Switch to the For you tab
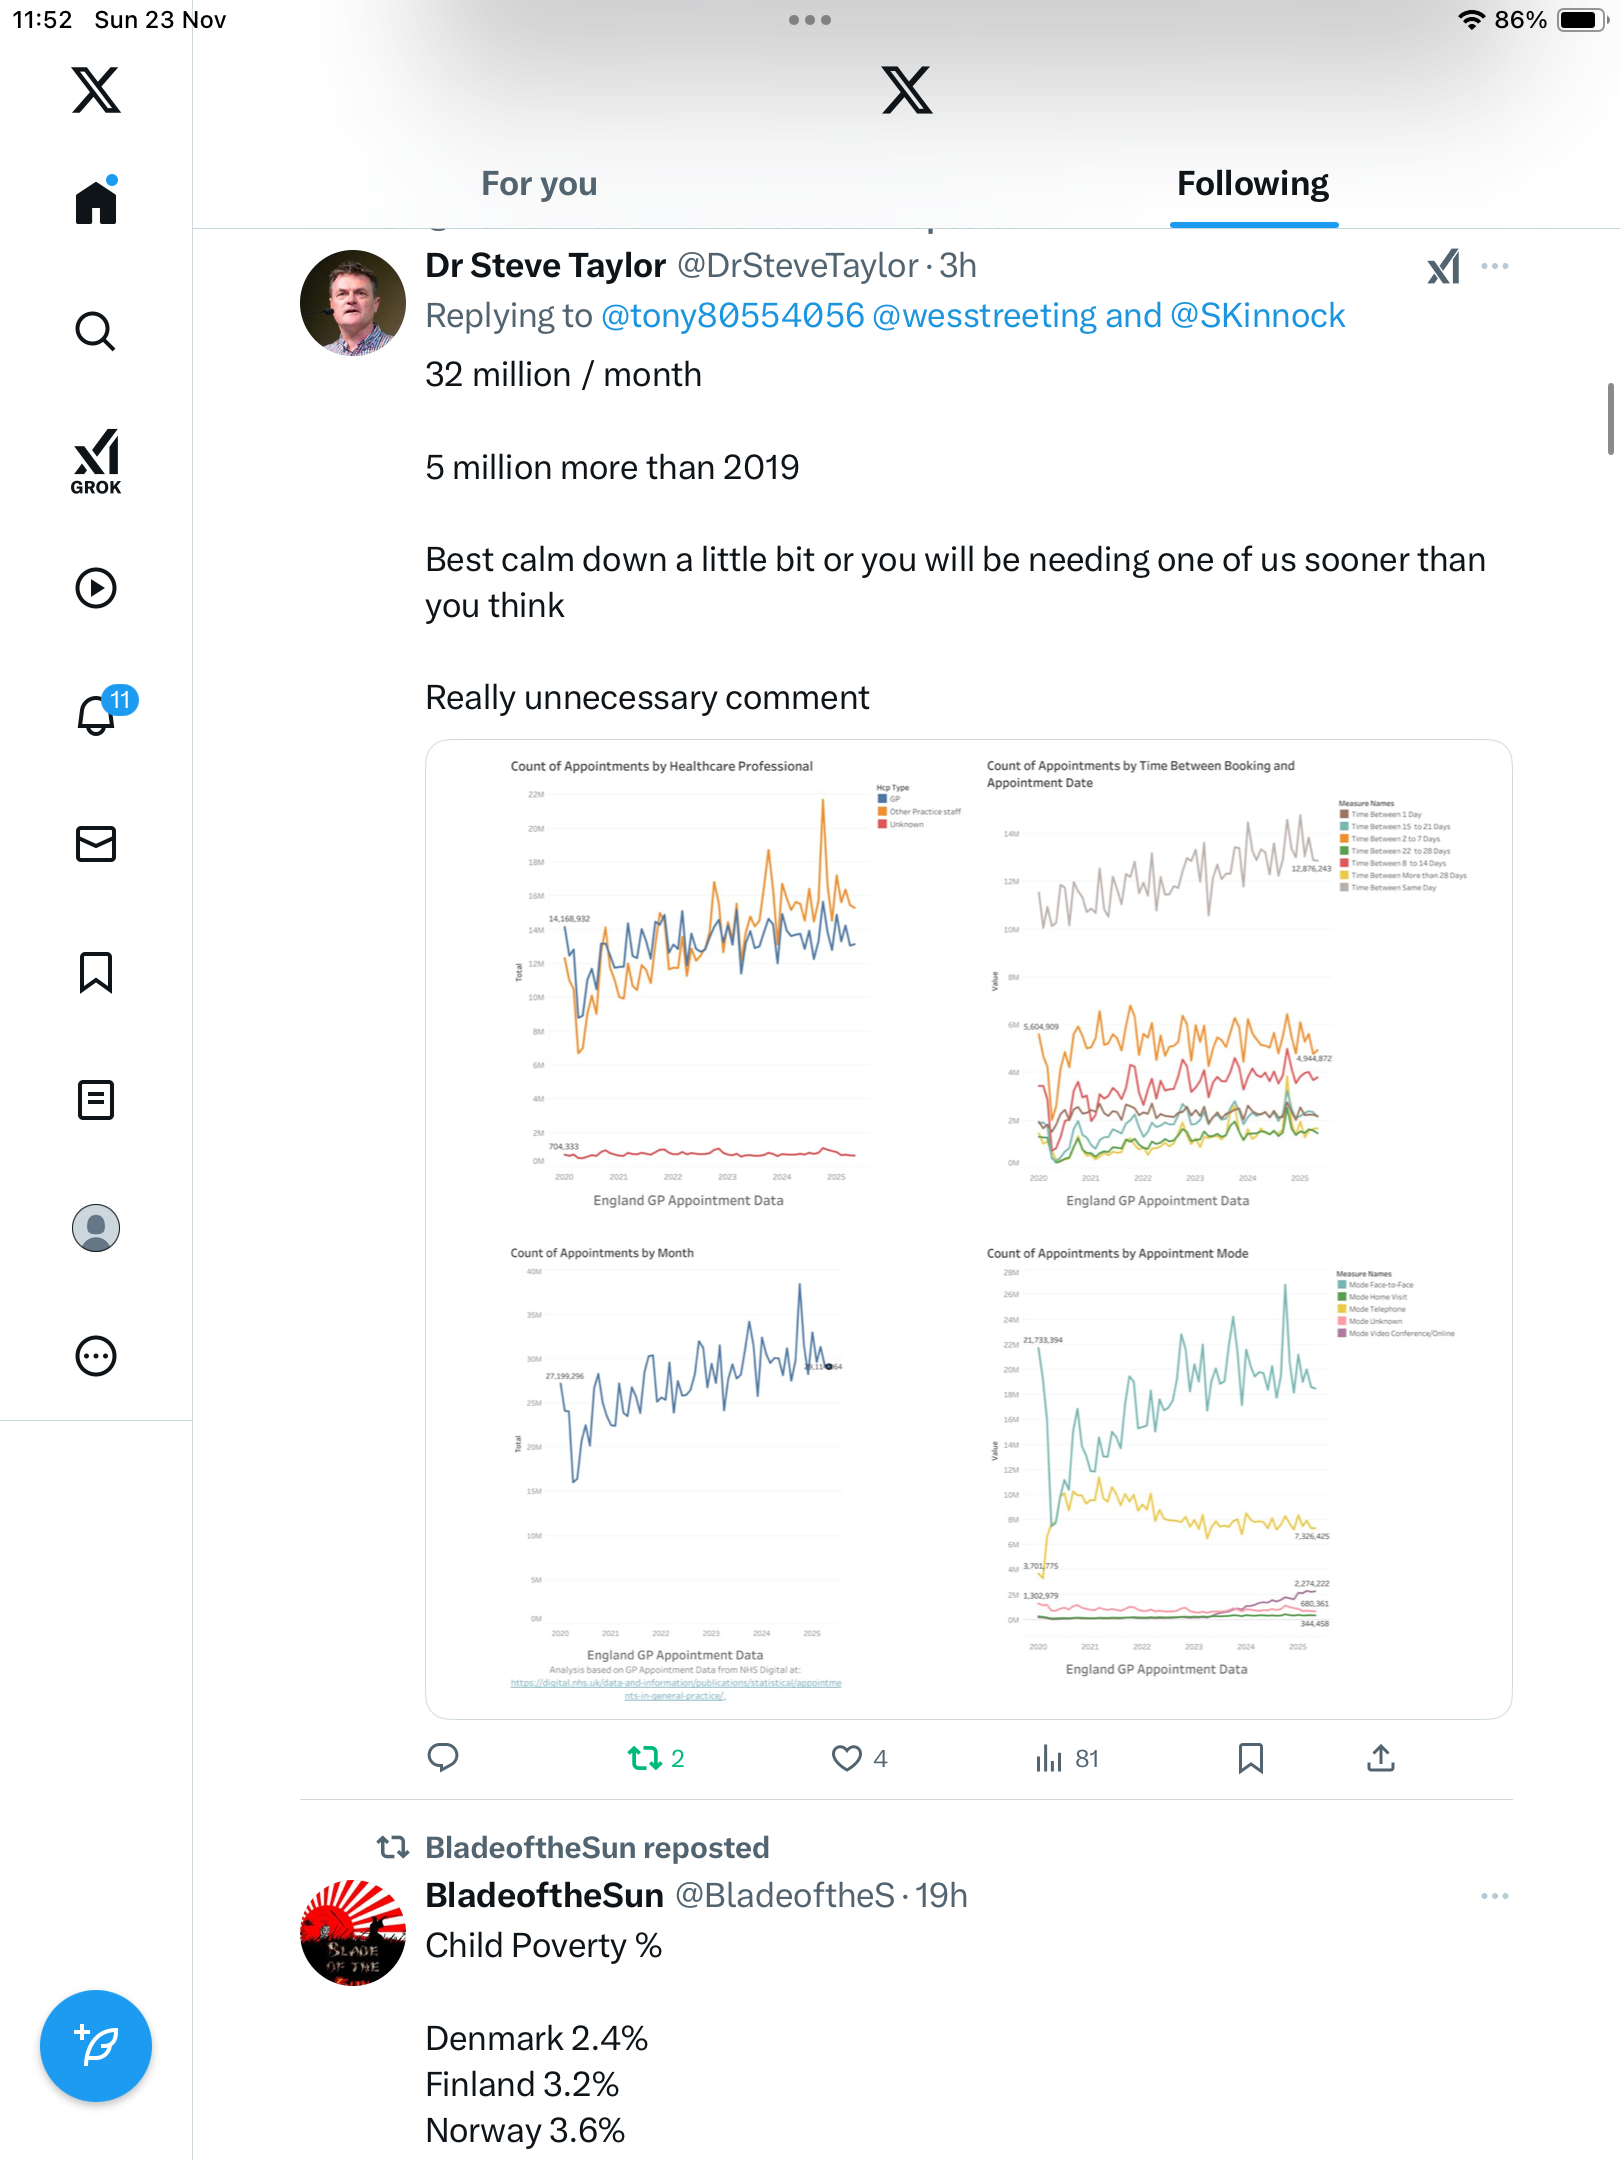The width and height of the screenshot is (1620, 2160). coord(539,184)
